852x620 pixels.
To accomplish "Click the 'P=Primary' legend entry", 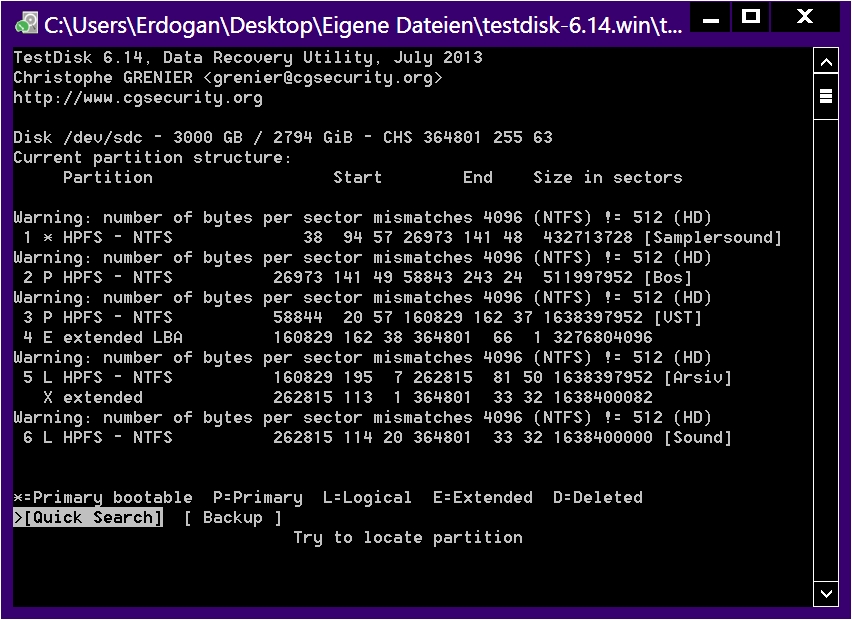I will click(x=258, y=497).
